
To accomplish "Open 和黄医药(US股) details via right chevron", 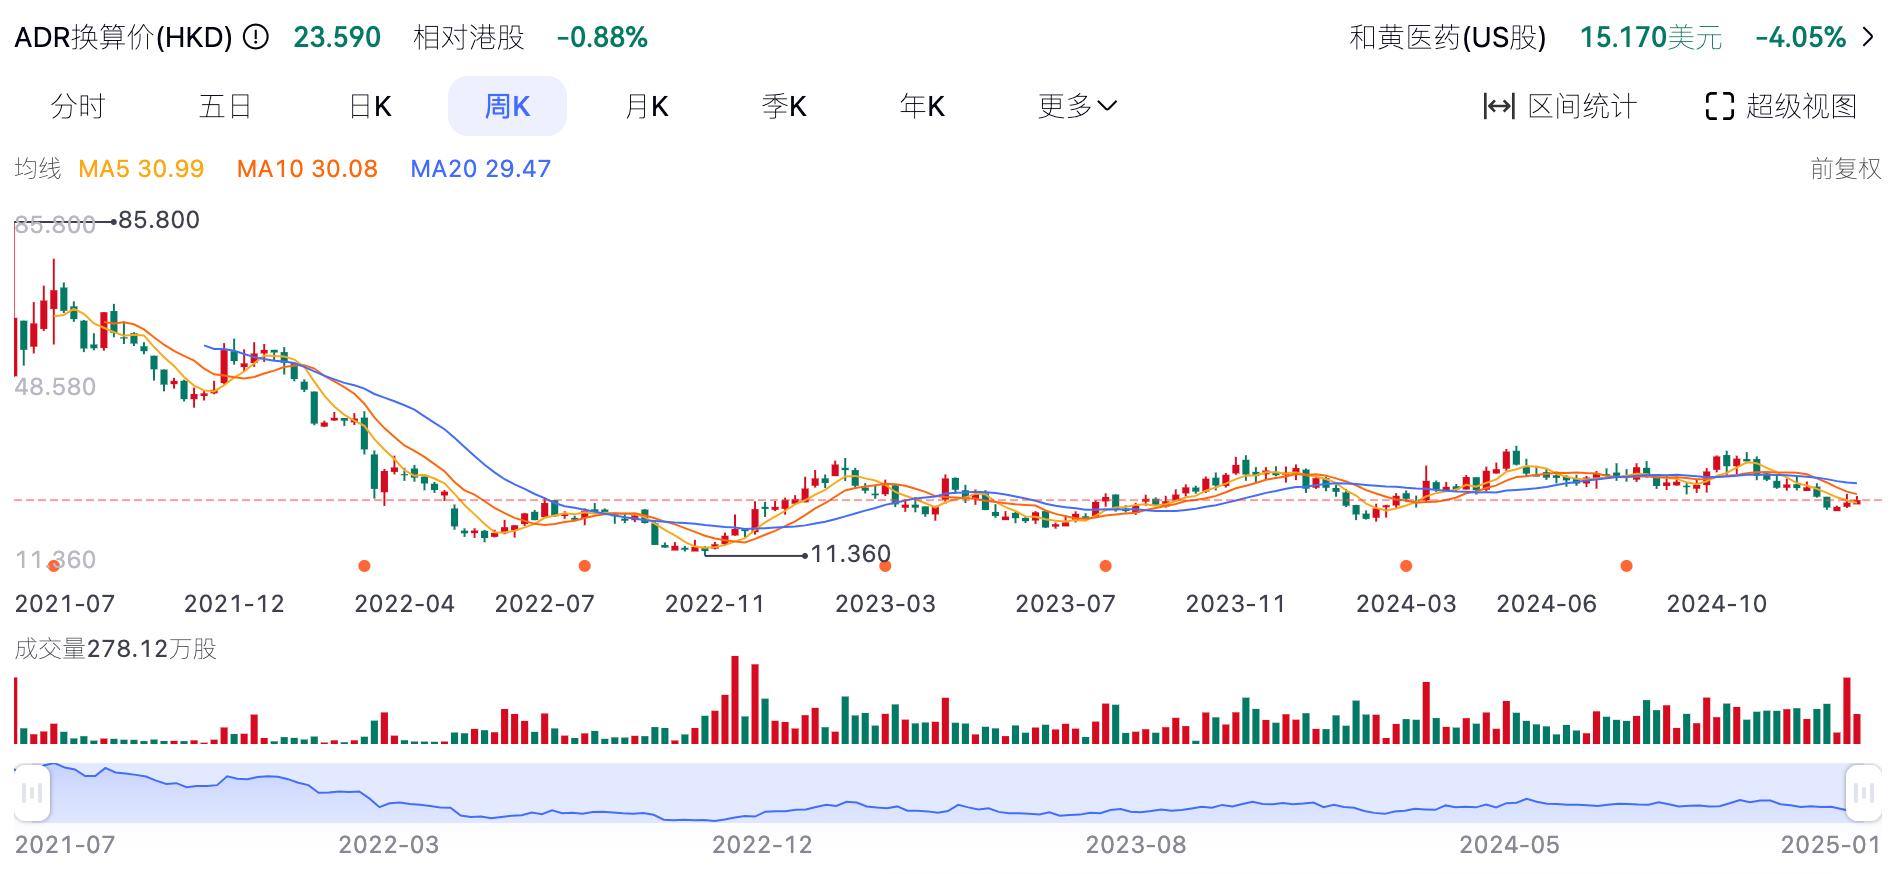I will [x=1868, y=38].
